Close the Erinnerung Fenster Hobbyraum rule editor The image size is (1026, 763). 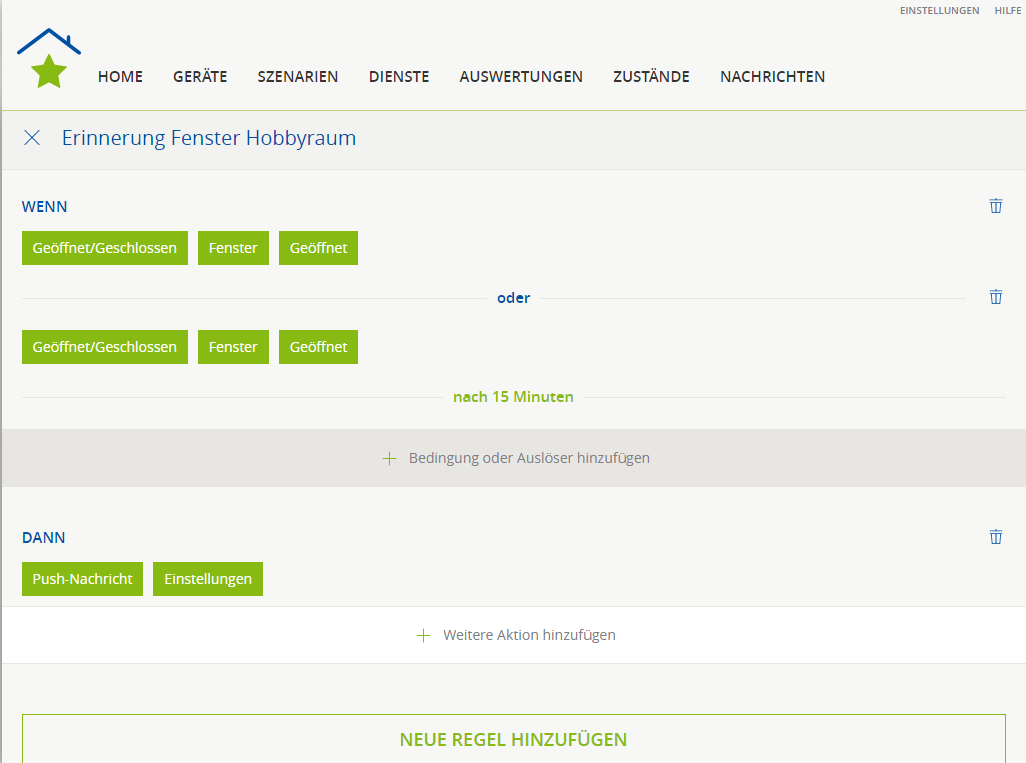[32, 138]
